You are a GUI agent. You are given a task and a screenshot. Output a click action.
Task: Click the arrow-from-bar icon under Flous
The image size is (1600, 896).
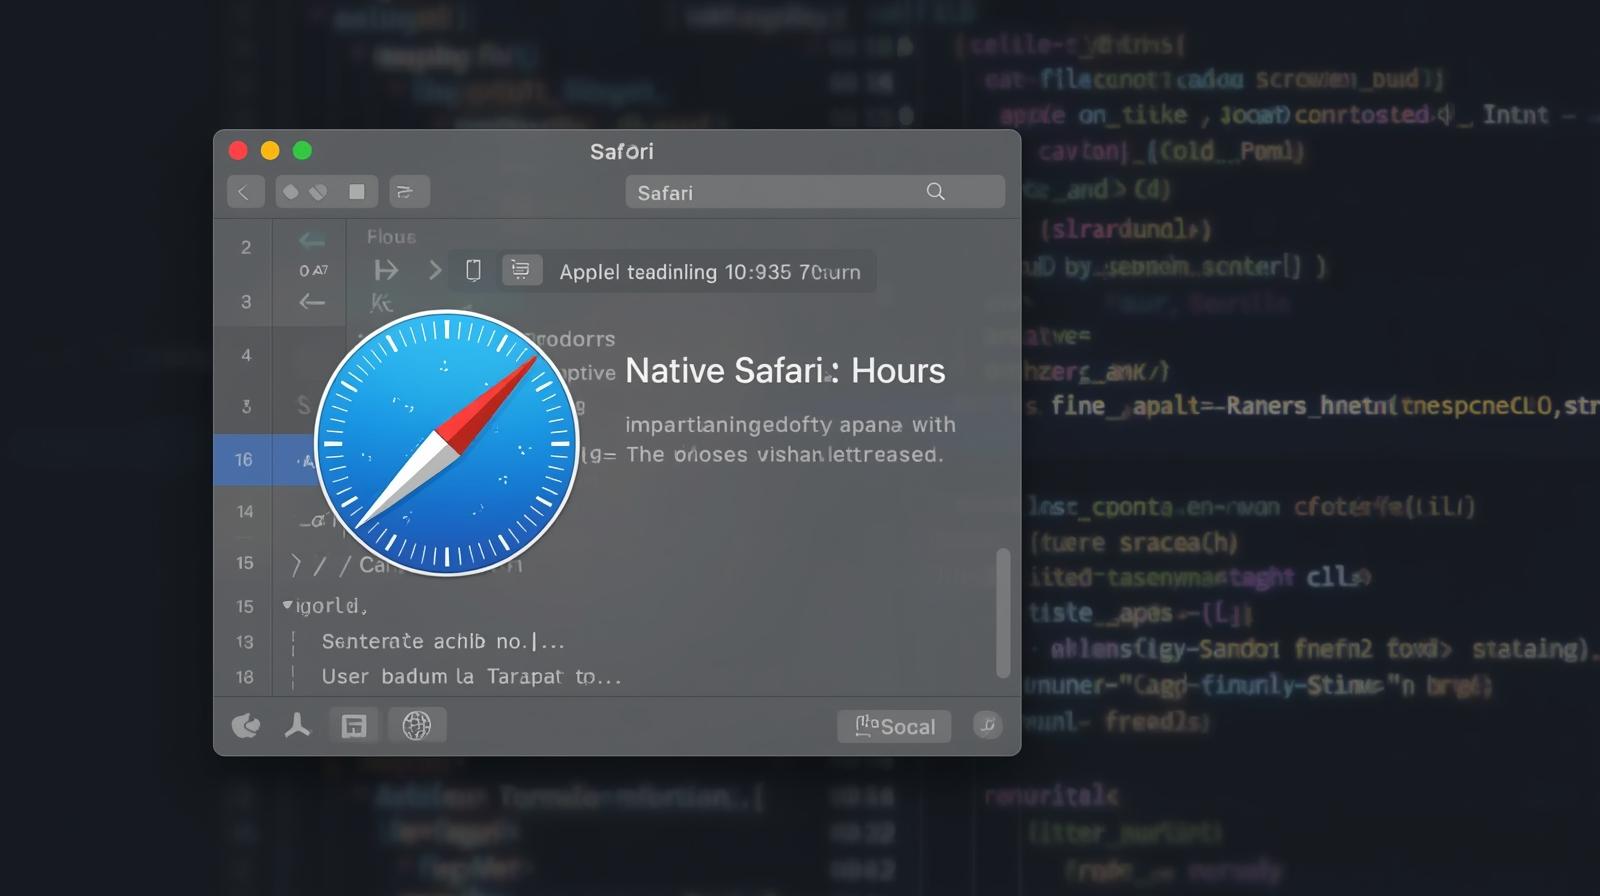point(386,270)
